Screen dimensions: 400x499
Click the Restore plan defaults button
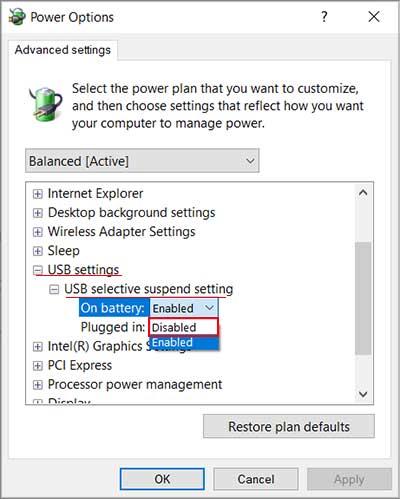pyautogui.click(x=289, y=426)
